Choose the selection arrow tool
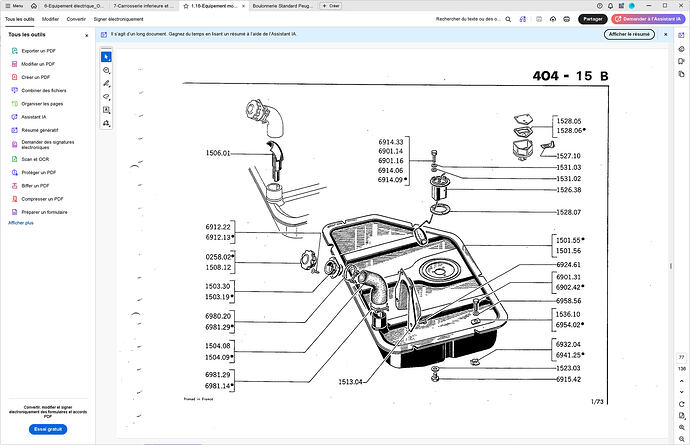Viewport: 690px width, 445px height. (106, 57)
